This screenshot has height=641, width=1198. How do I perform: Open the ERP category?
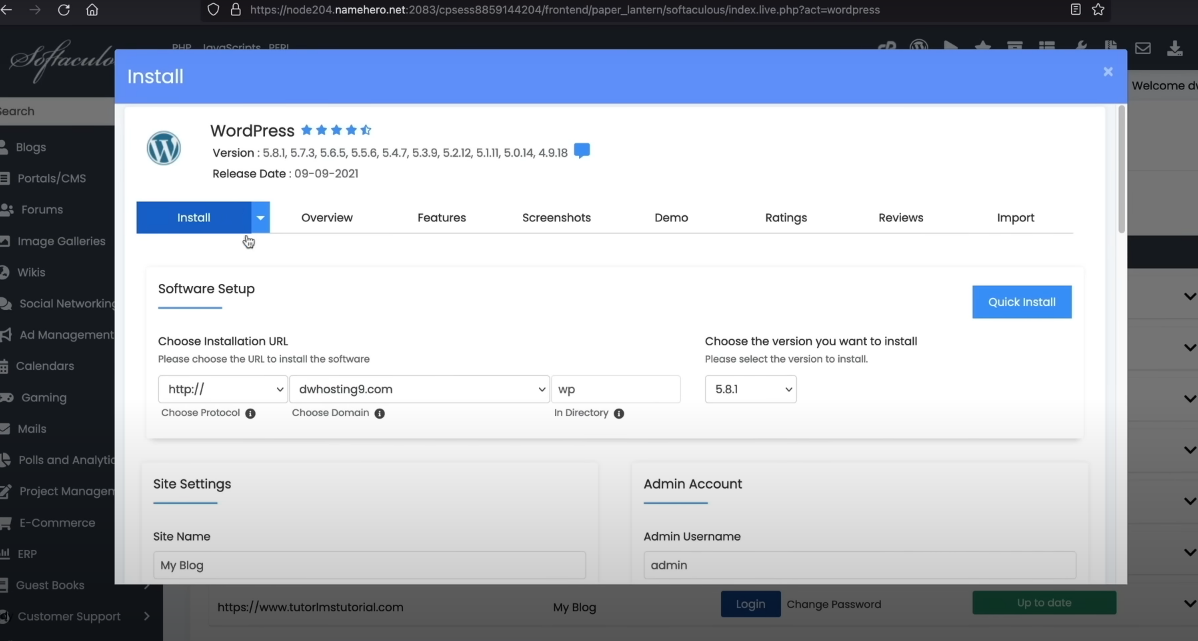[27, 554]
